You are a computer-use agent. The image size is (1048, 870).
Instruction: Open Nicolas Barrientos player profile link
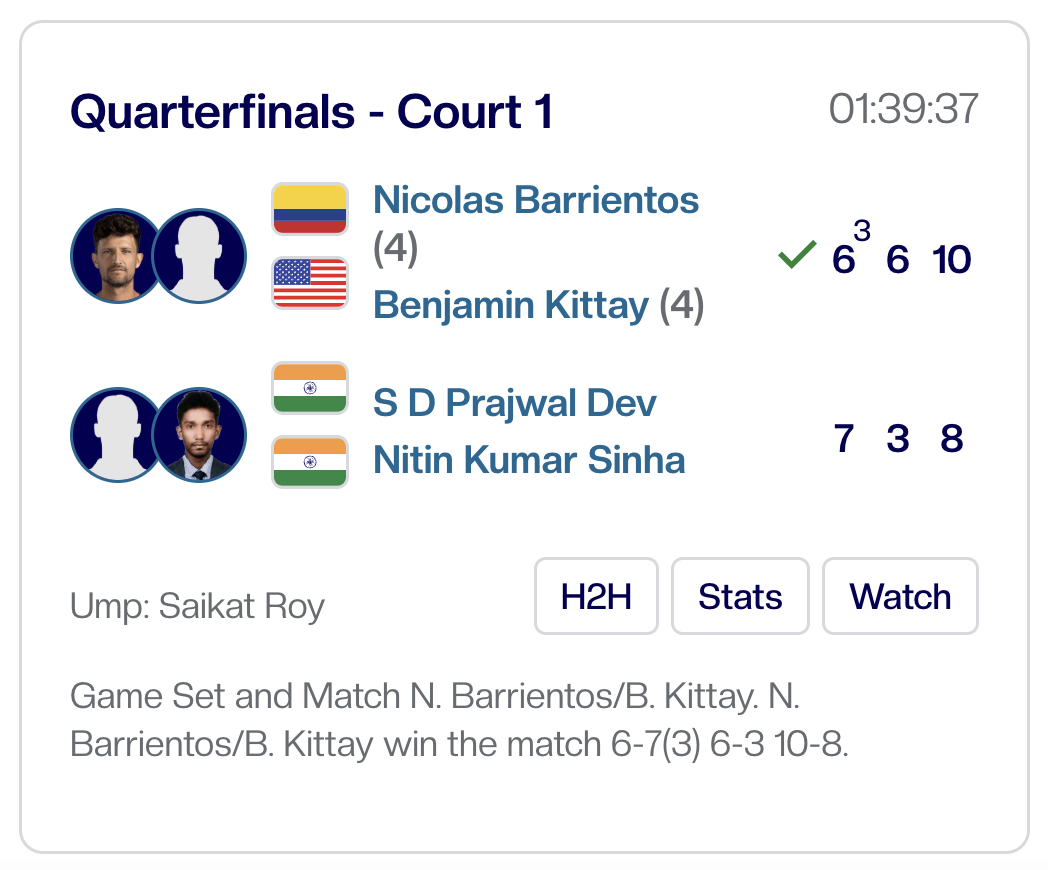click(x=536, y=200)
